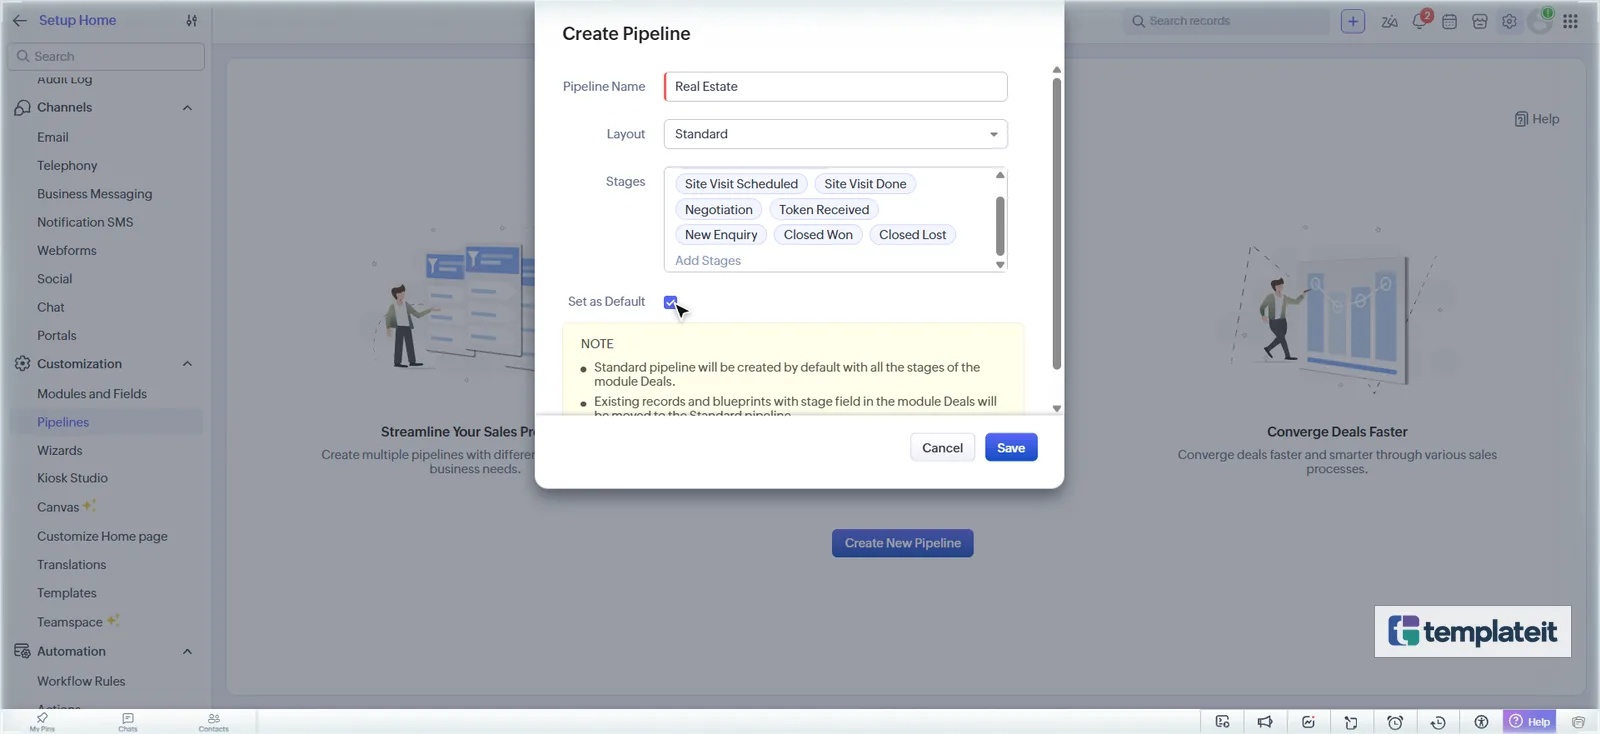Click the purple Help button in bottom bar
The image size is (1600, 734).
[1529, 722]
